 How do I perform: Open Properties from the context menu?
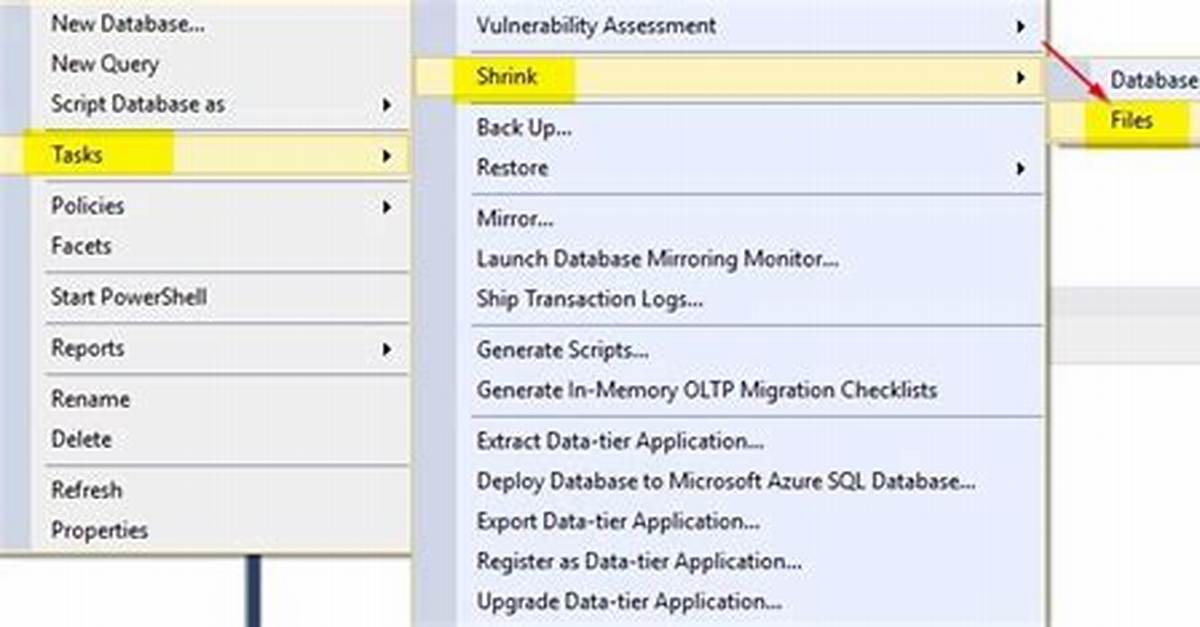pyautogui.click(x=99, y=530)
